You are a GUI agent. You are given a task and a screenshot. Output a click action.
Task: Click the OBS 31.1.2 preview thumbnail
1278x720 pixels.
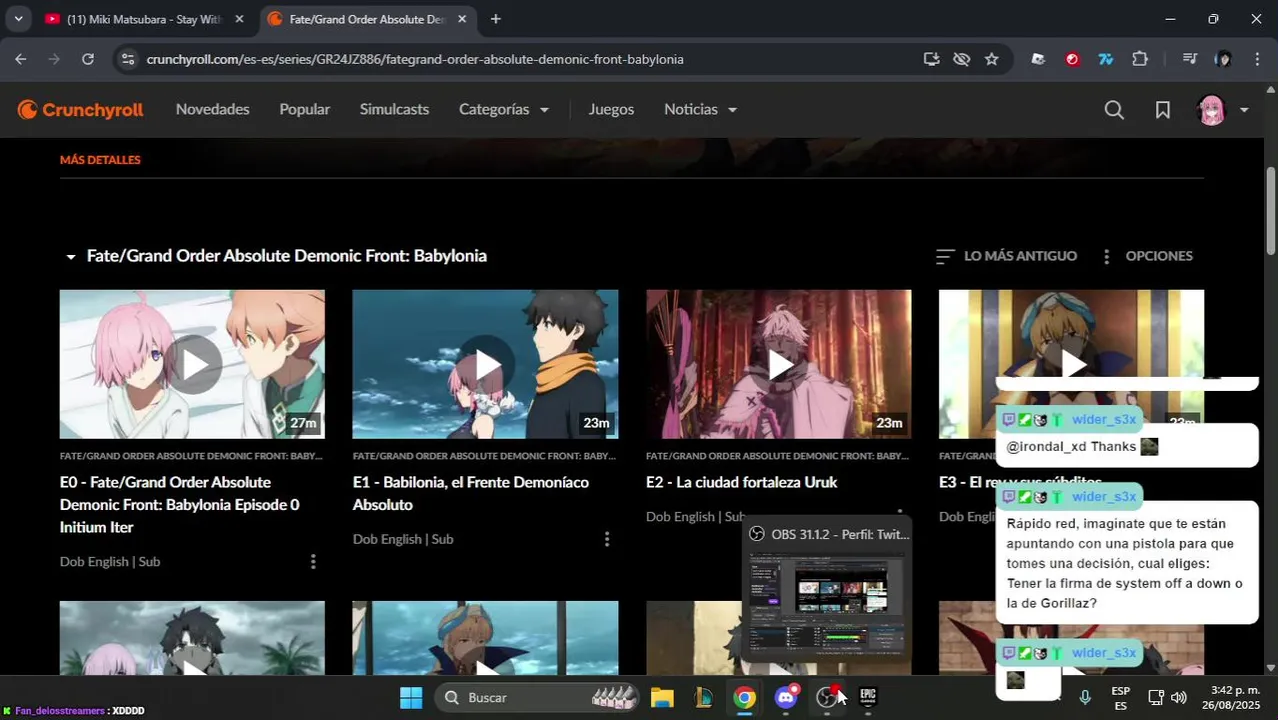pyautogui.click(x=827, y=602)
